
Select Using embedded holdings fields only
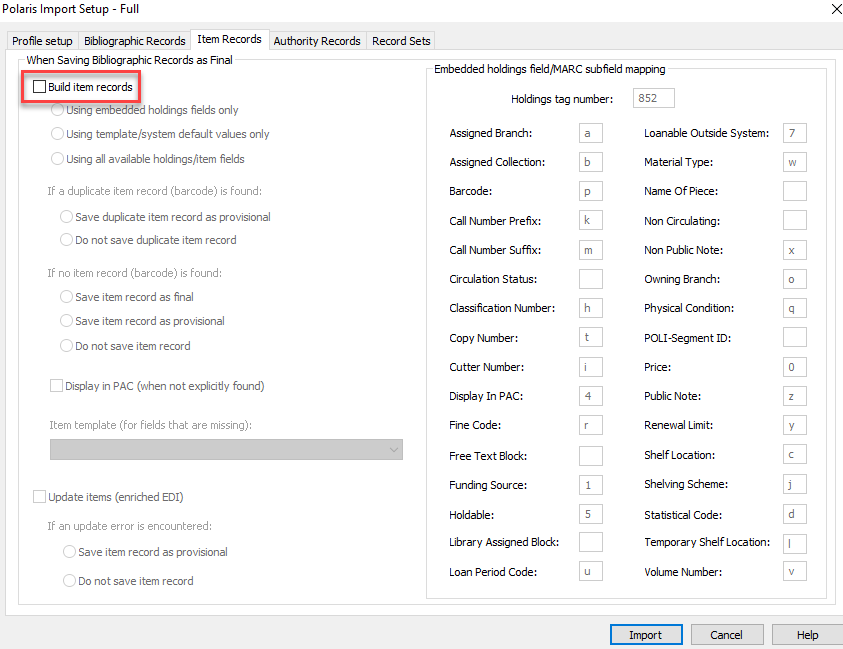click(58, 110)
